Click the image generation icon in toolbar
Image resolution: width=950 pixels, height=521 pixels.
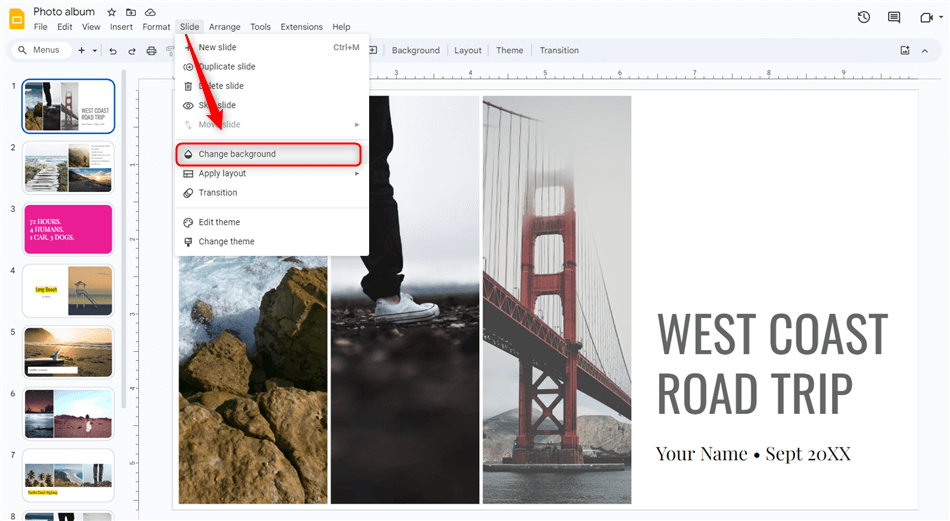point(905,50)
